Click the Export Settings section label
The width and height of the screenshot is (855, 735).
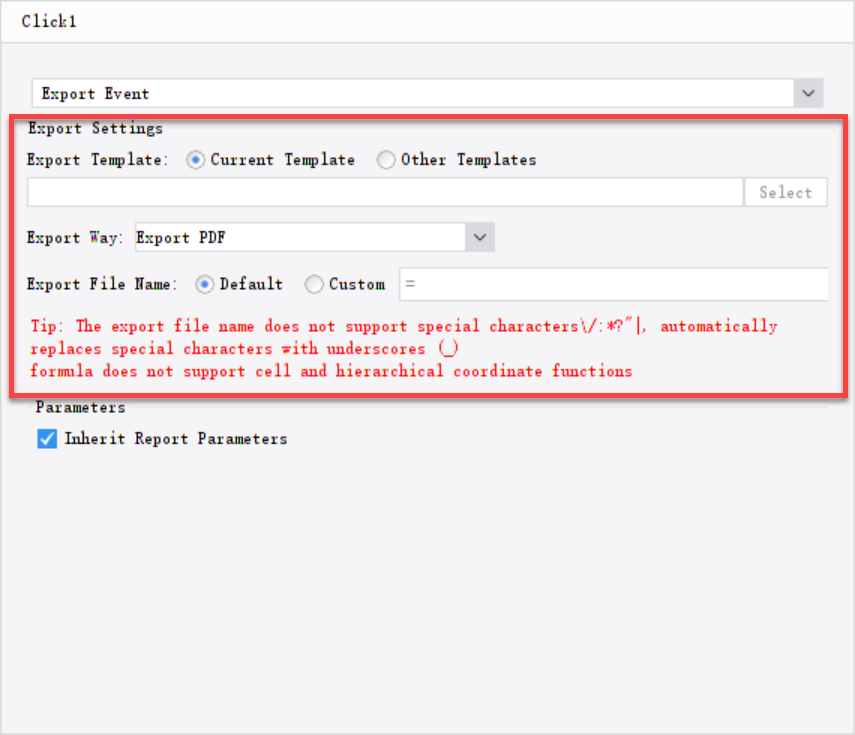(x=95, y=128)
